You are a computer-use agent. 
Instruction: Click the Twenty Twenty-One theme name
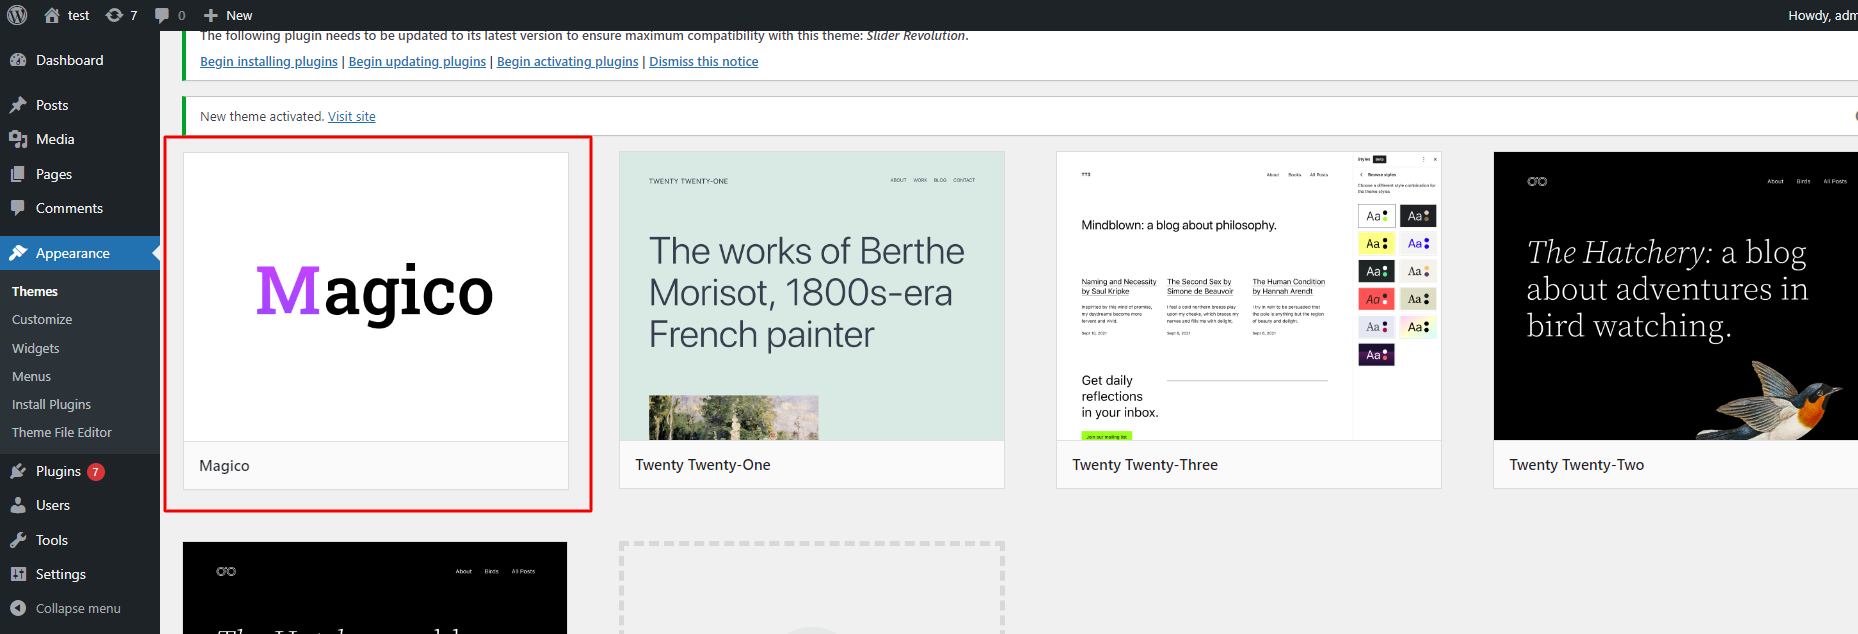pyautogui.click(x=703, y=465)
